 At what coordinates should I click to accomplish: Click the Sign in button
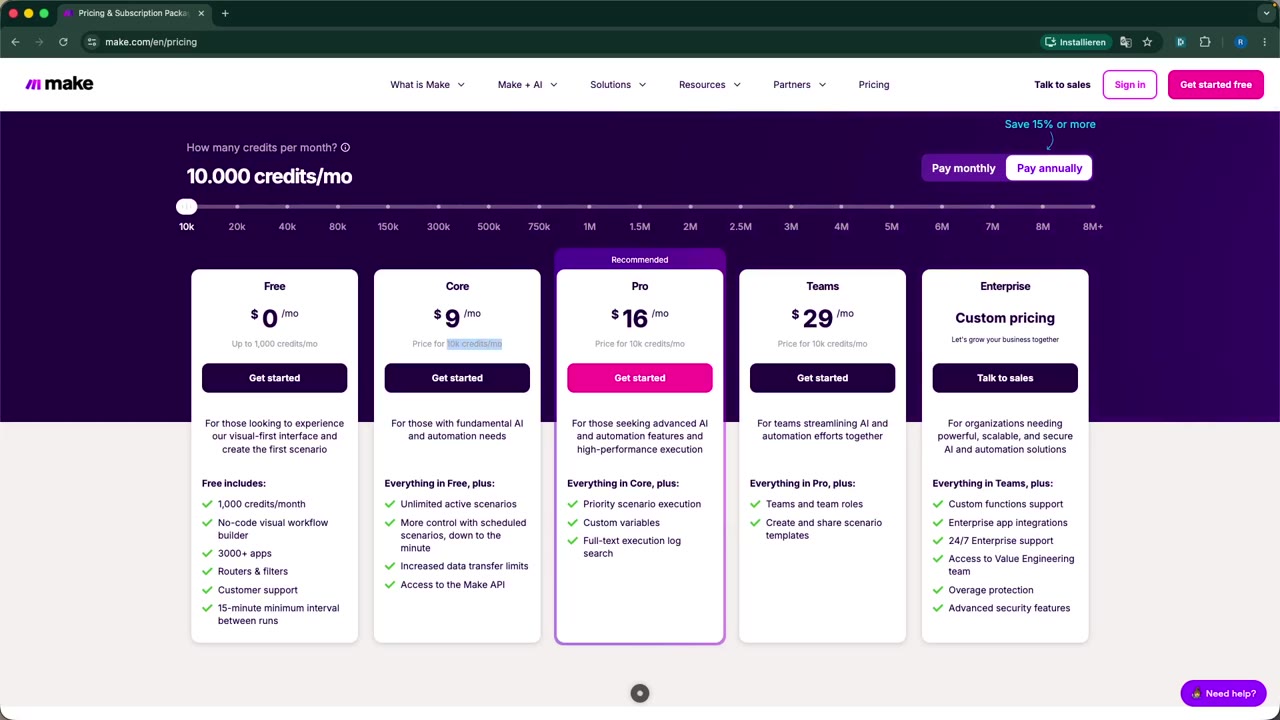coord(1130,85)
